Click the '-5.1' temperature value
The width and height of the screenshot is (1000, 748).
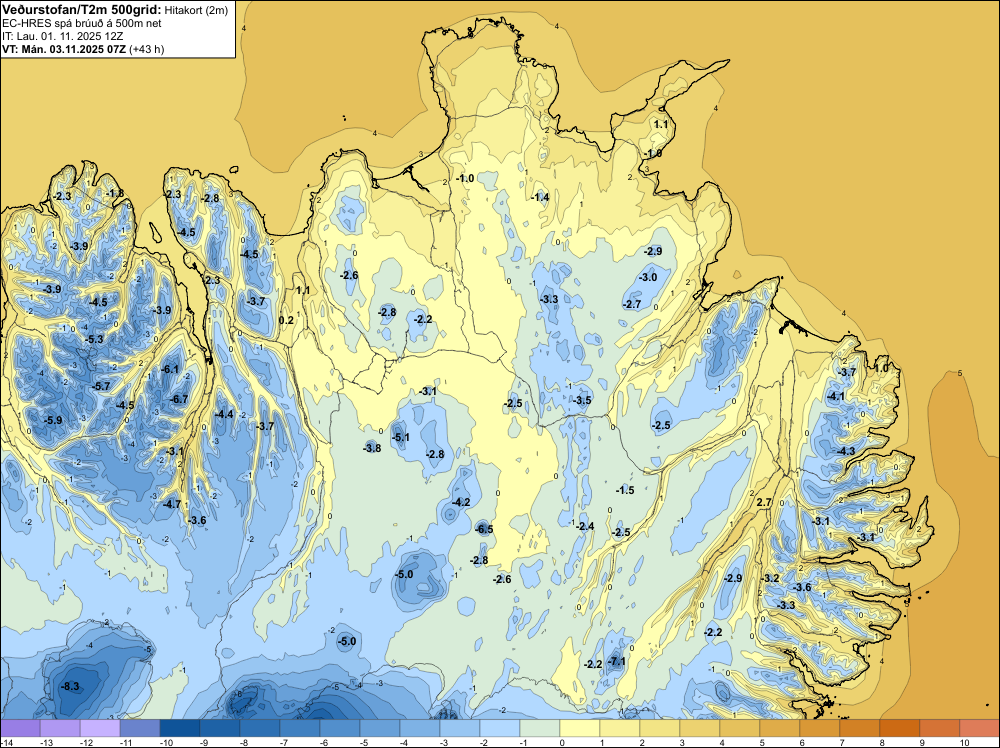[400, 437]
